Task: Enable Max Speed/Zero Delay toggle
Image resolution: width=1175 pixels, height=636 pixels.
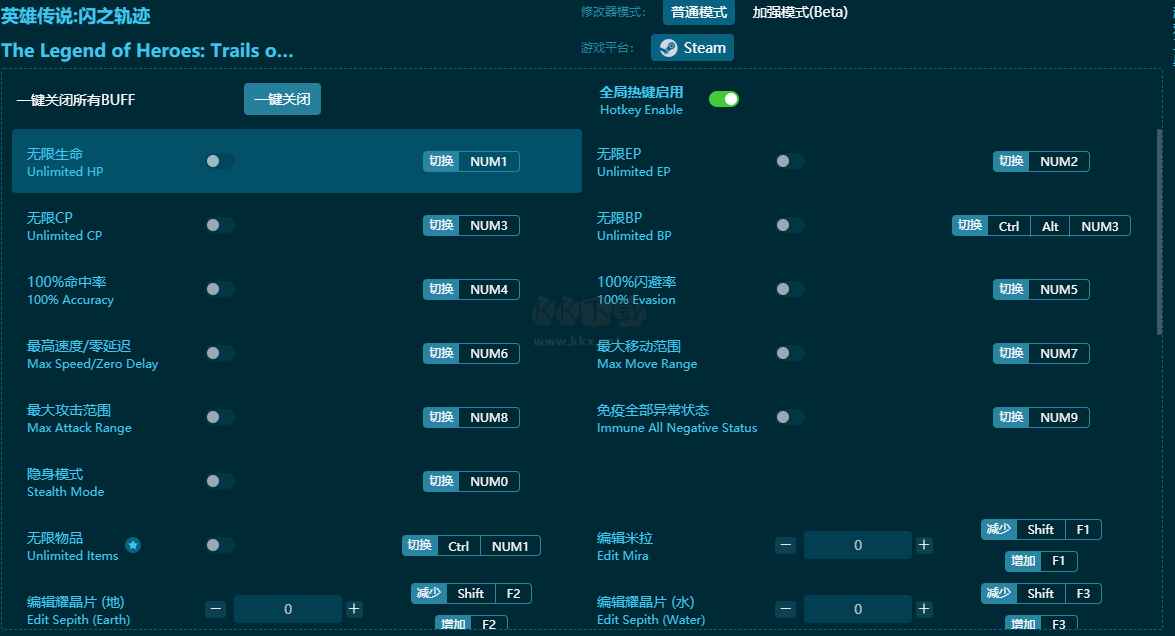Action: (220, 353)
